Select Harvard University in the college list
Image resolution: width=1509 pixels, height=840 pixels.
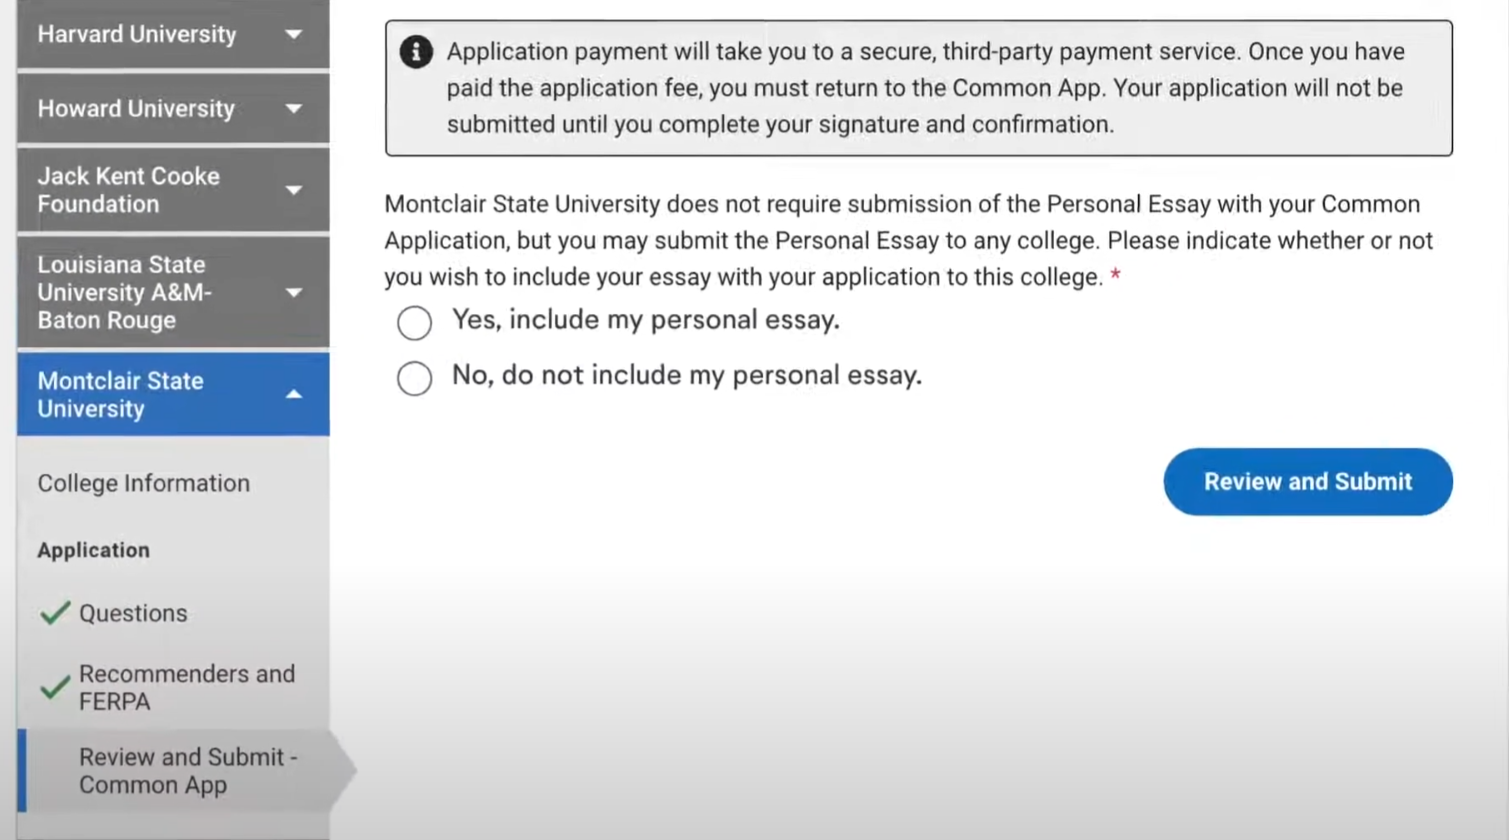(x=136, y=34)
